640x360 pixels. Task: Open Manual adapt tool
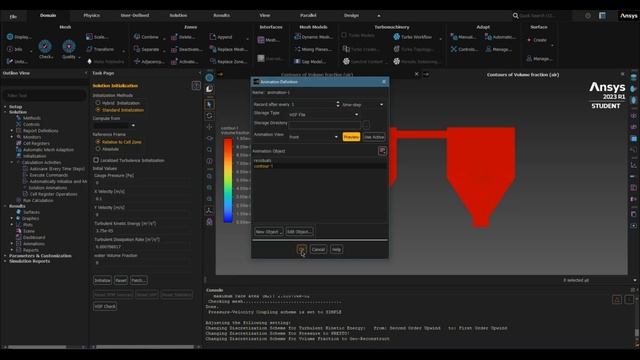point(463,37)
